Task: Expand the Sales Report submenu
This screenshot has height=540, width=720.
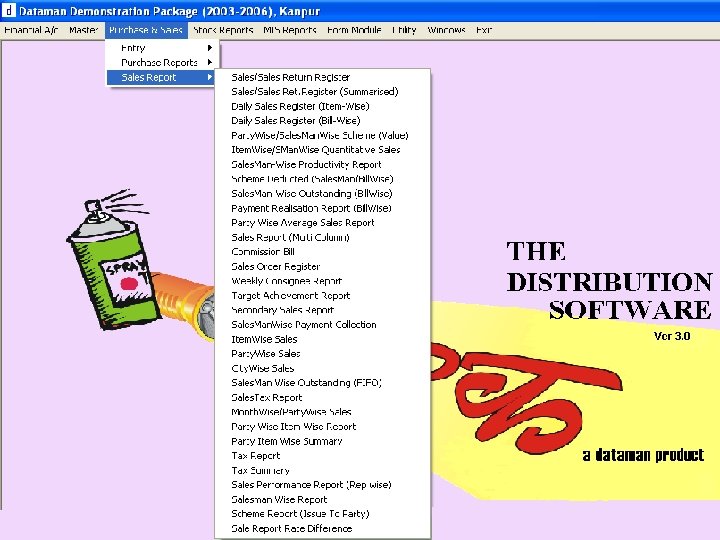Action: [161, 77]
